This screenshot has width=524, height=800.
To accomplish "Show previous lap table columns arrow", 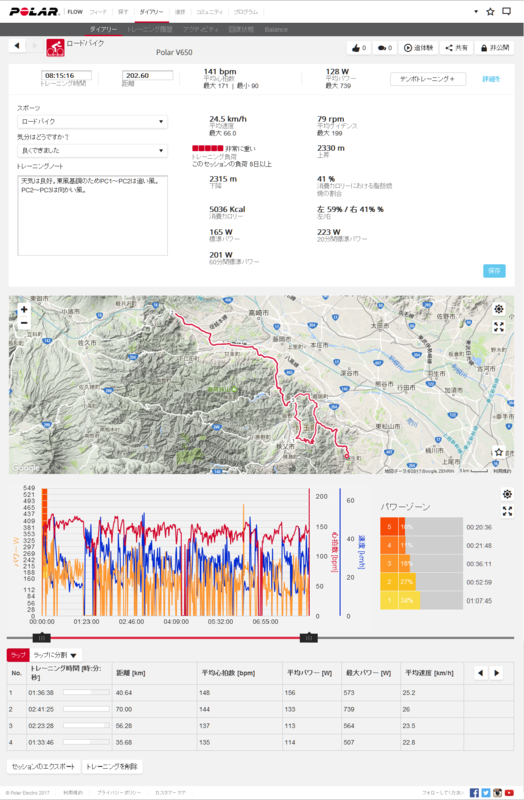I will coord(480,673).
